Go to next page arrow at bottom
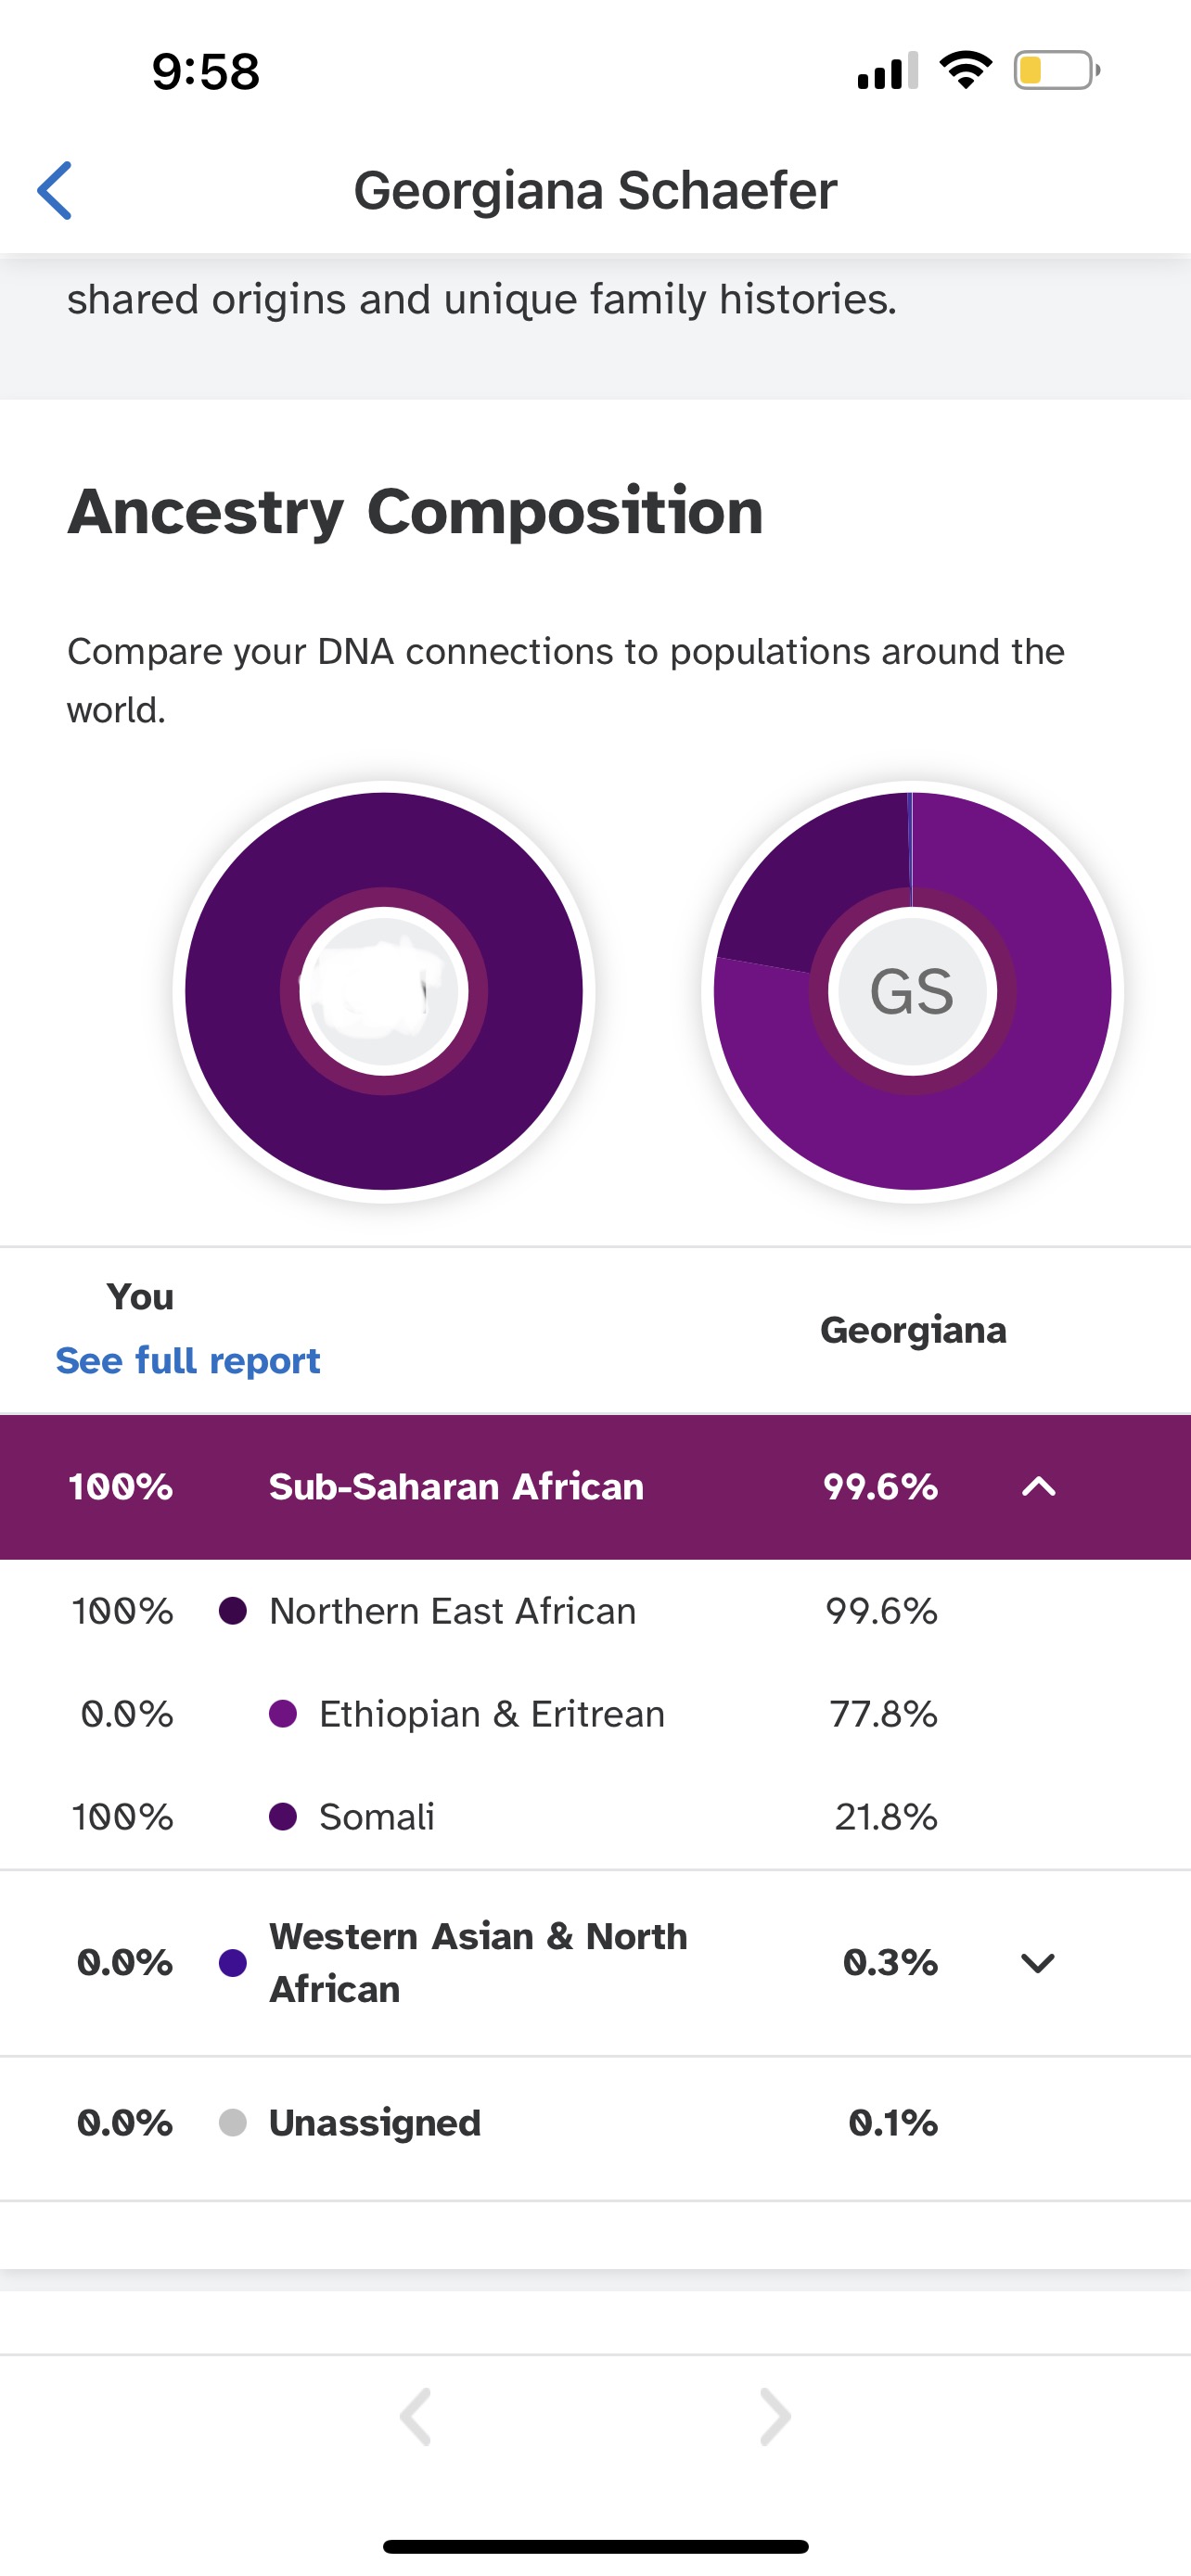 (x=775, y=2417)
